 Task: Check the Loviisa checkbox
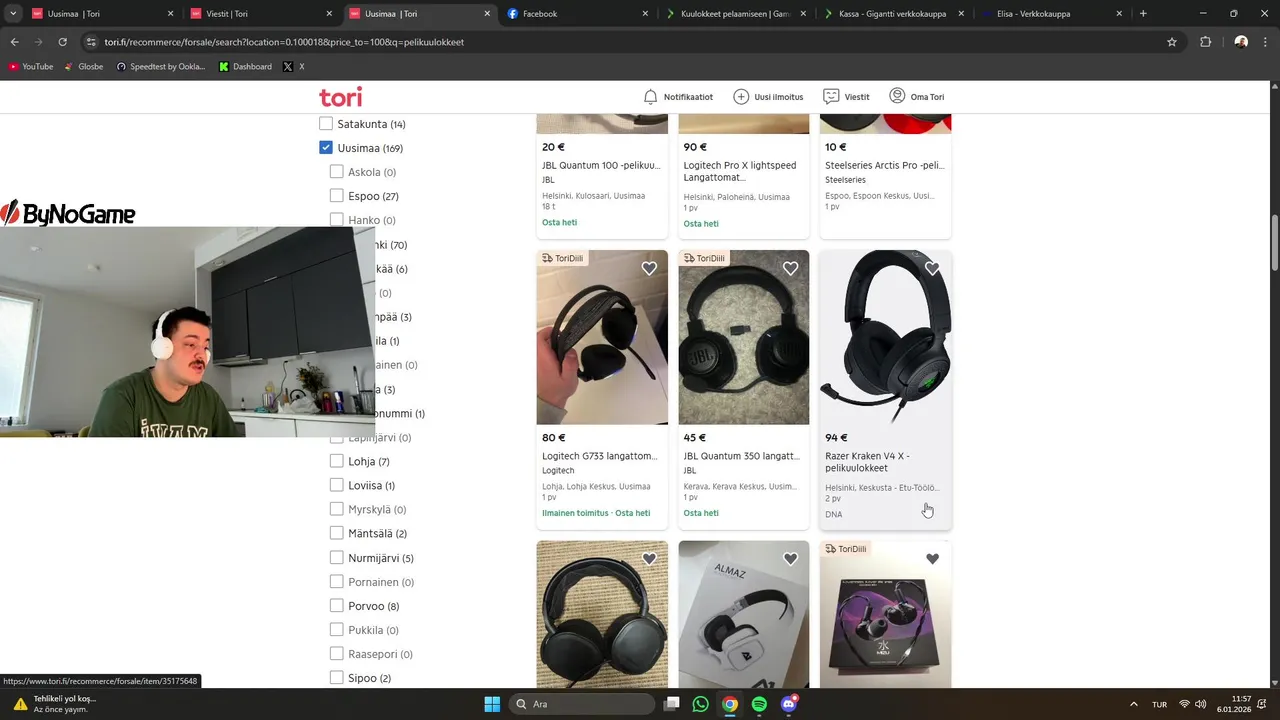[337, 485]
